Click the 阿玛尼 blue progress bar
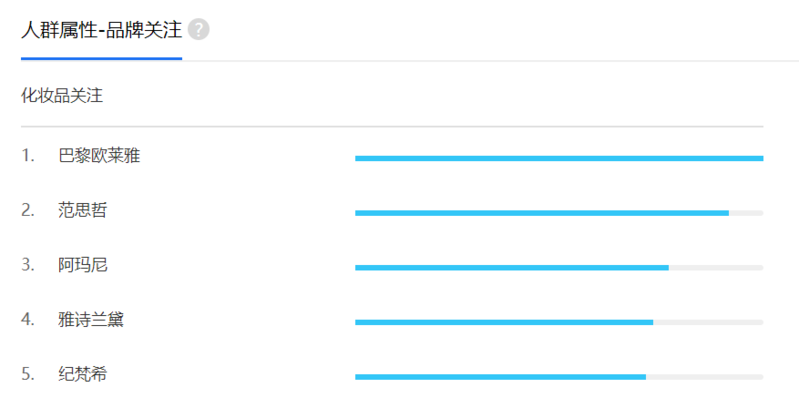The width and height of the screenshot is (799, 418). (x=512, y=268)
